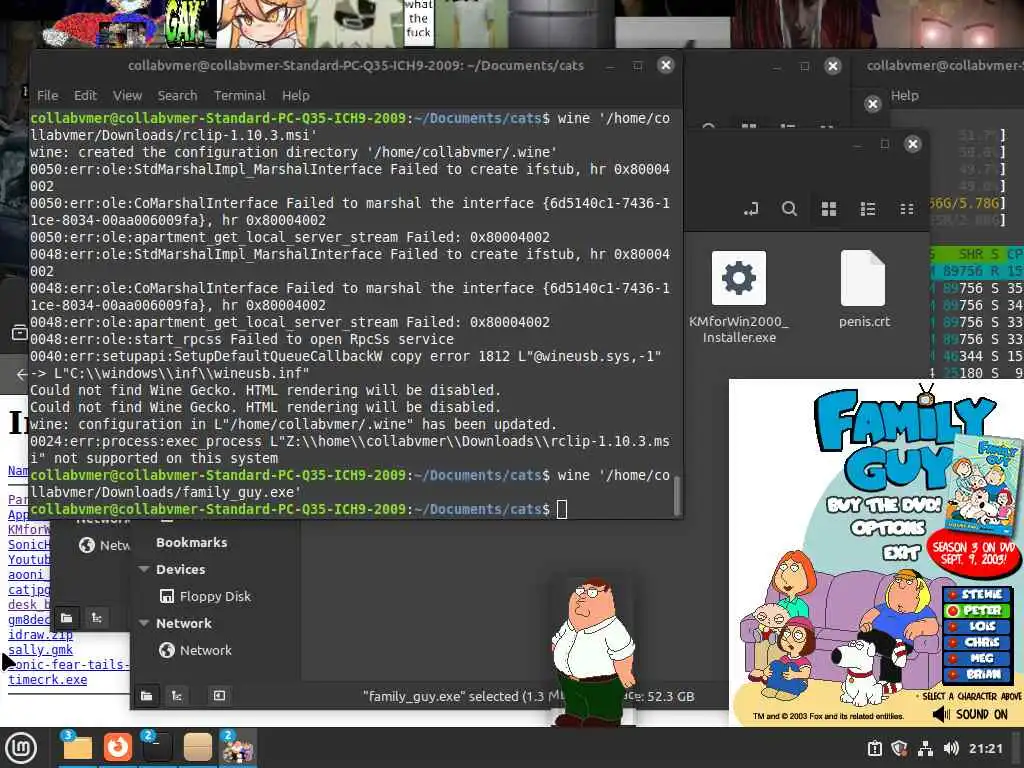This screenshot has height=768, width=1024.
Task: Switch file manager to compact view
Action: 906,209
